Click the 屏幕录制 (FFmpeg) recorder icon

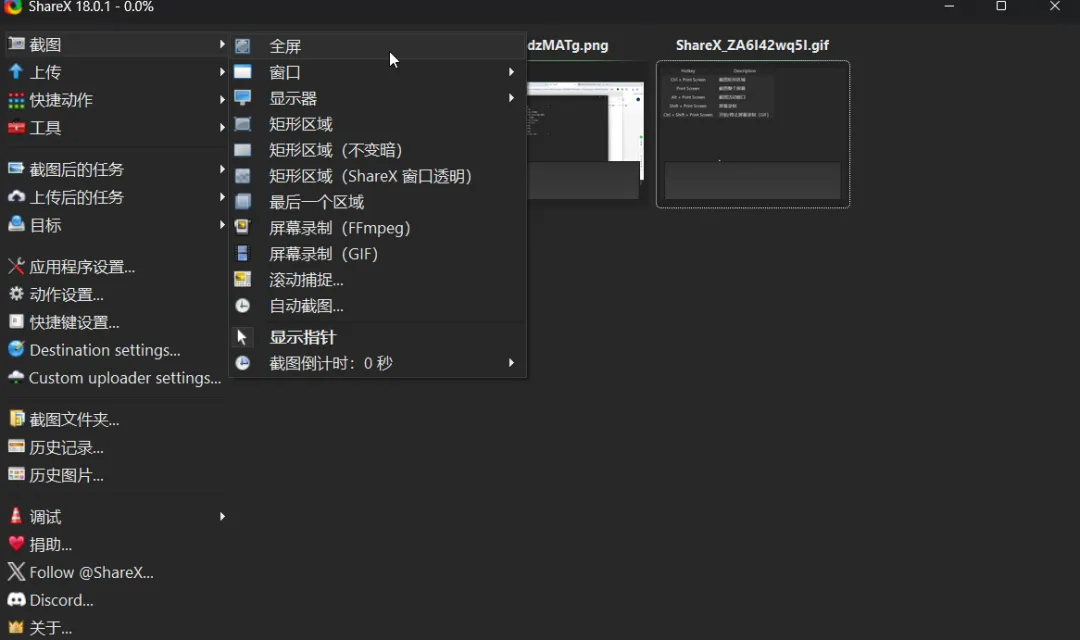tap(242, 227)
